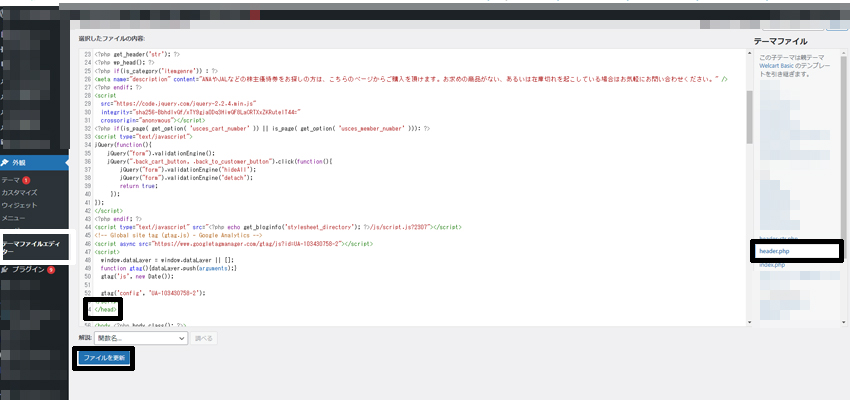The image size is (850, 400).
Task: Click the 調べる lookup button
Action: coord(204,338)
